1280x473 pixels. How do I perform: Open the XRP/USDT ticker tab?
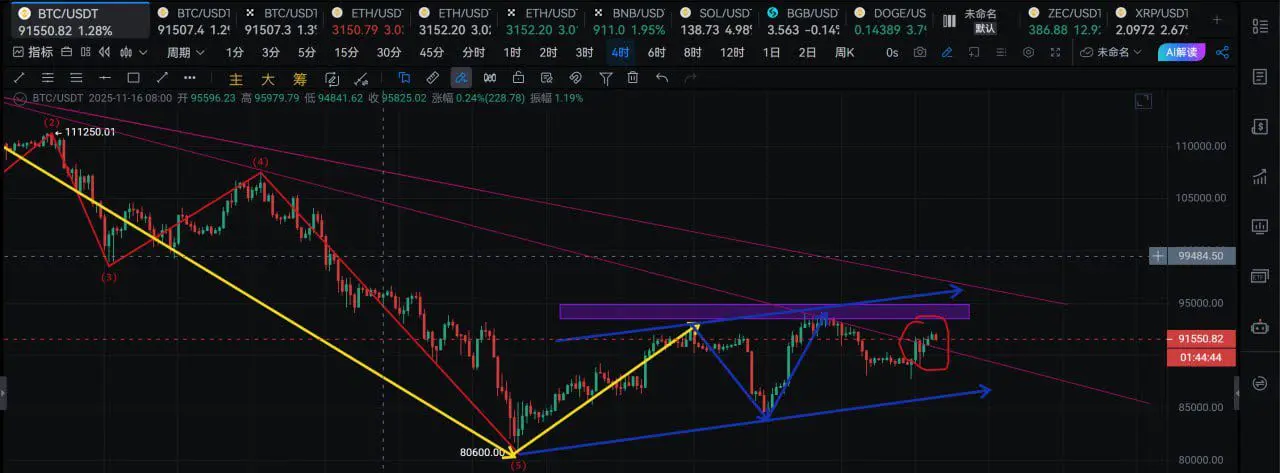point(1151,21)
